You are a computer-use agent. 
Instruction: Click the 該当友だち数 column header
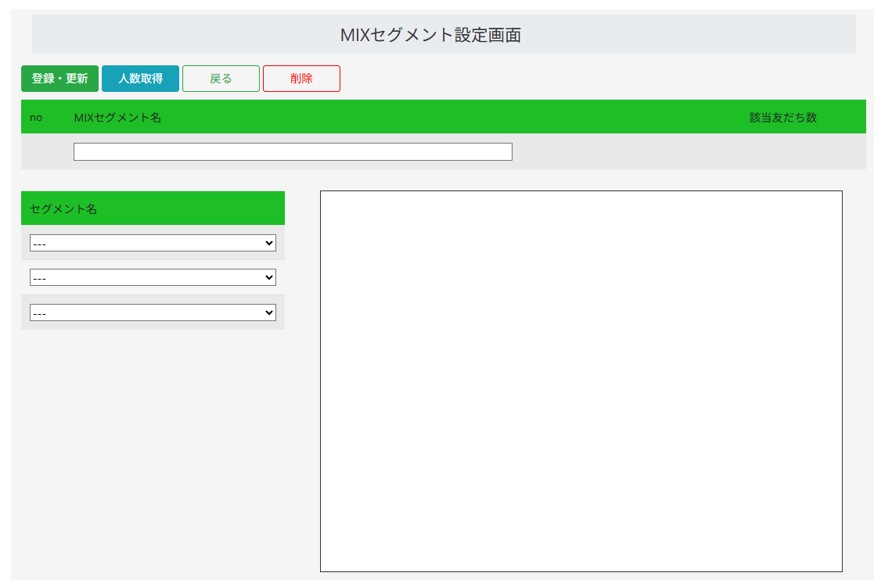tap(783, 117)
